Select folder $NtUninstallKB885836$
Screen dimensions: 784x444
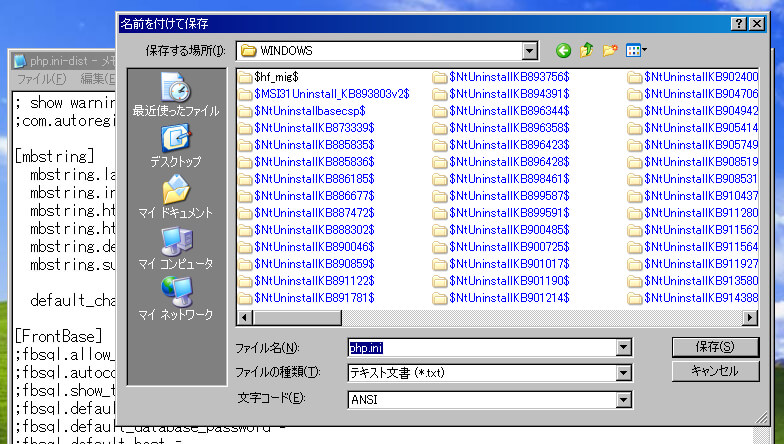pyautogui.click(x=306, y=162)
